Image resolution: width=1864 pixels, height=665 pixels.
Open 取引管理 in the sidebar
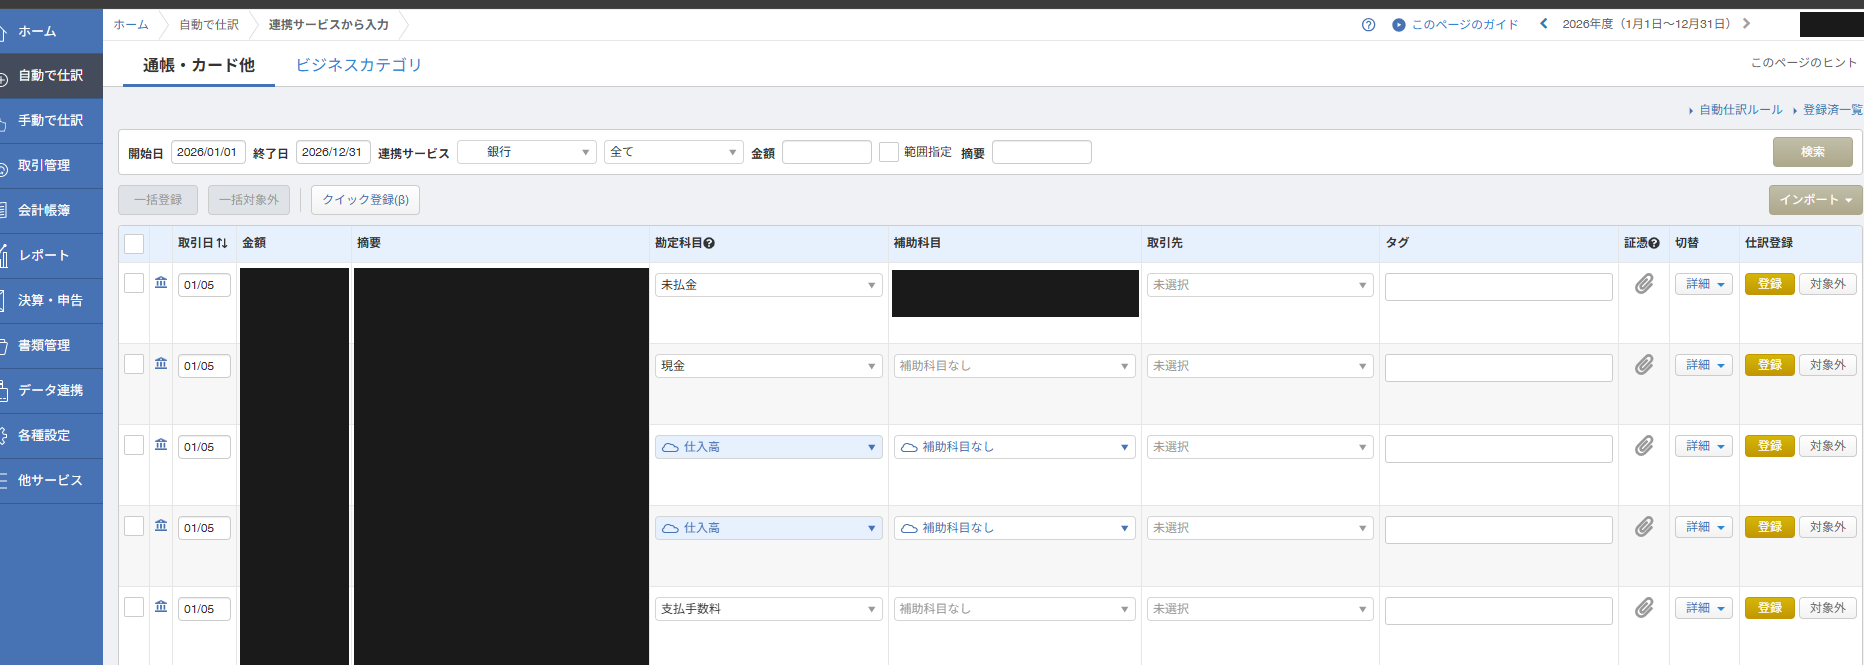click(x=51, y=166)
